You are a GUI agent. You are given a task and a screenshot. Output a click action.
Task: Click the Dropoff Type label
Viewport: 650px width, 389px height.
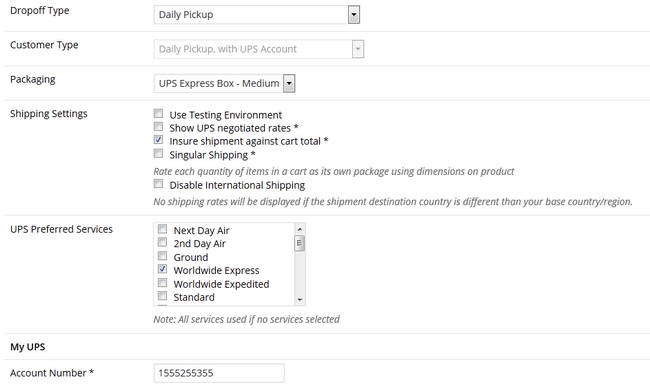tap(40, 10)
